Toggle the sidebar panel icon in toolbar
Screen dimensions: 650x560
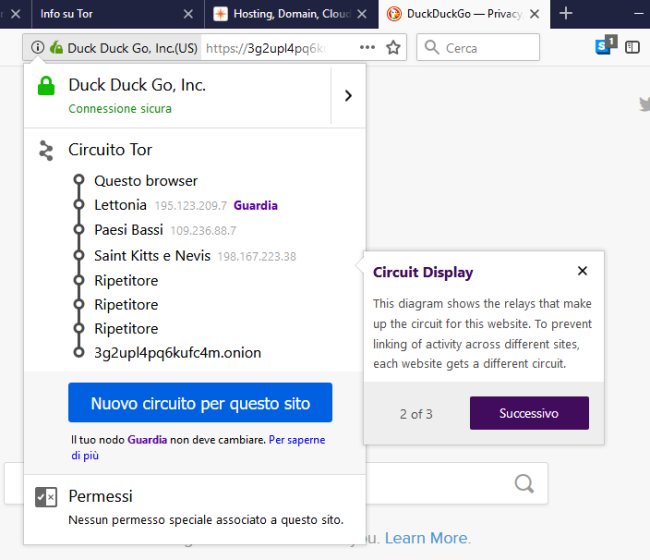pos(633,48)
